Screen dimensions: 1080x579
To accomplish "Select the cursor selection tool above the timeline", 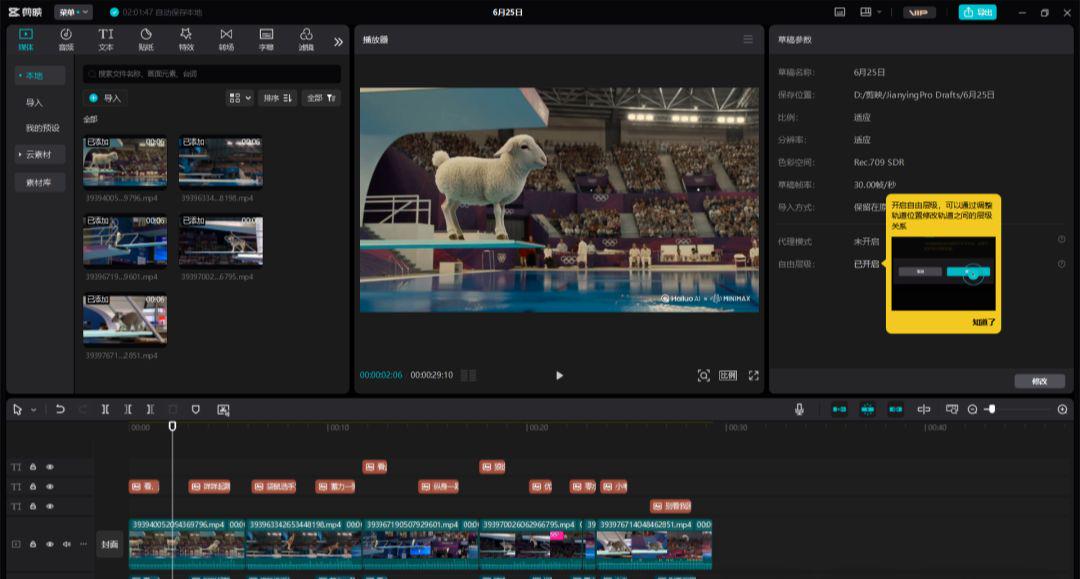I will [x=17, y=410].
